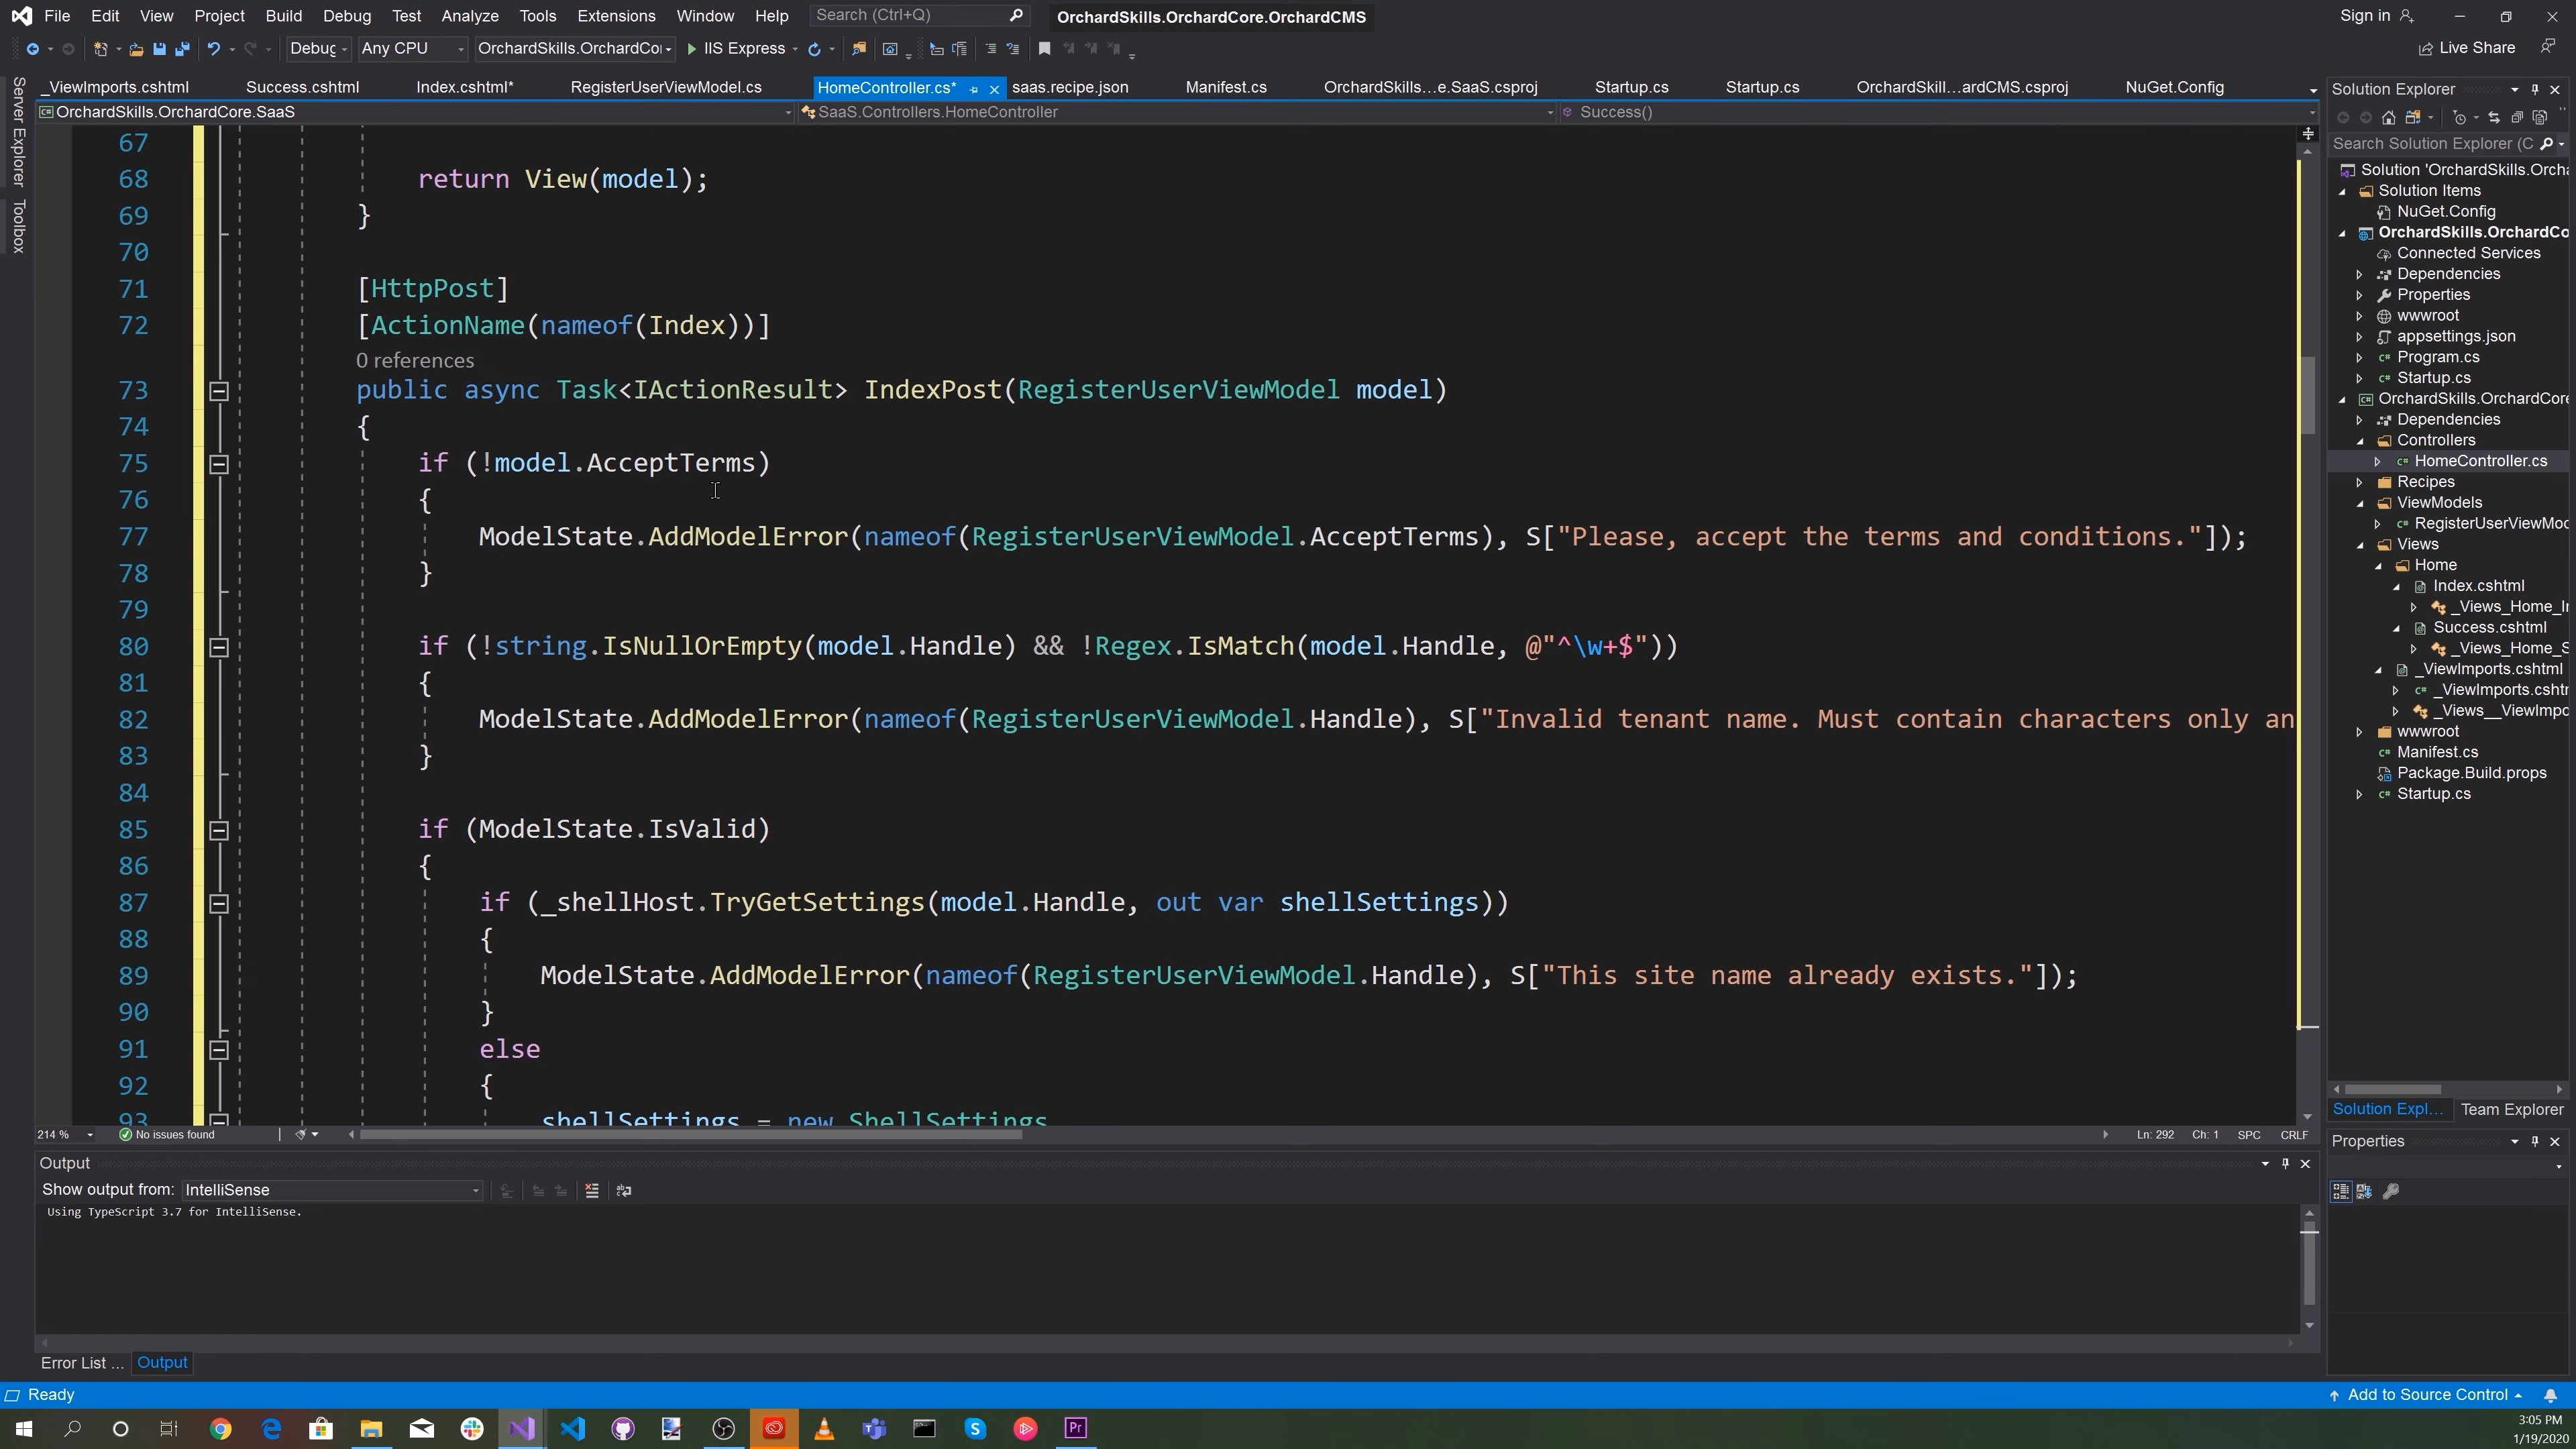The width and height of the screenshot is (2576, 1449).
Task: Click the vertical Server Explorer side tab
Action: [18, 131]
